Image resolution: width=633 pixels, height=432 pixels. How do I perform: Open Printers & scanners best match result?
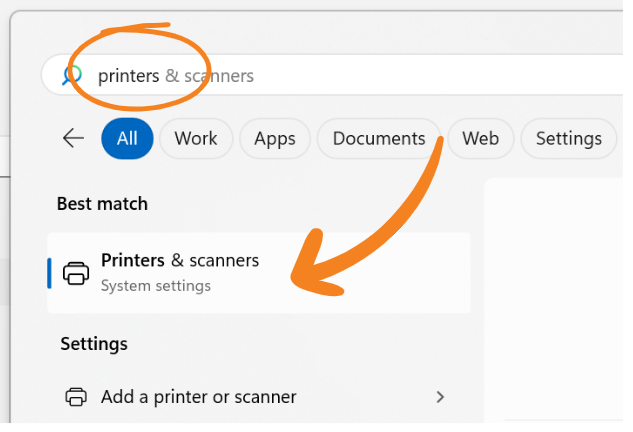click(259, 273)
